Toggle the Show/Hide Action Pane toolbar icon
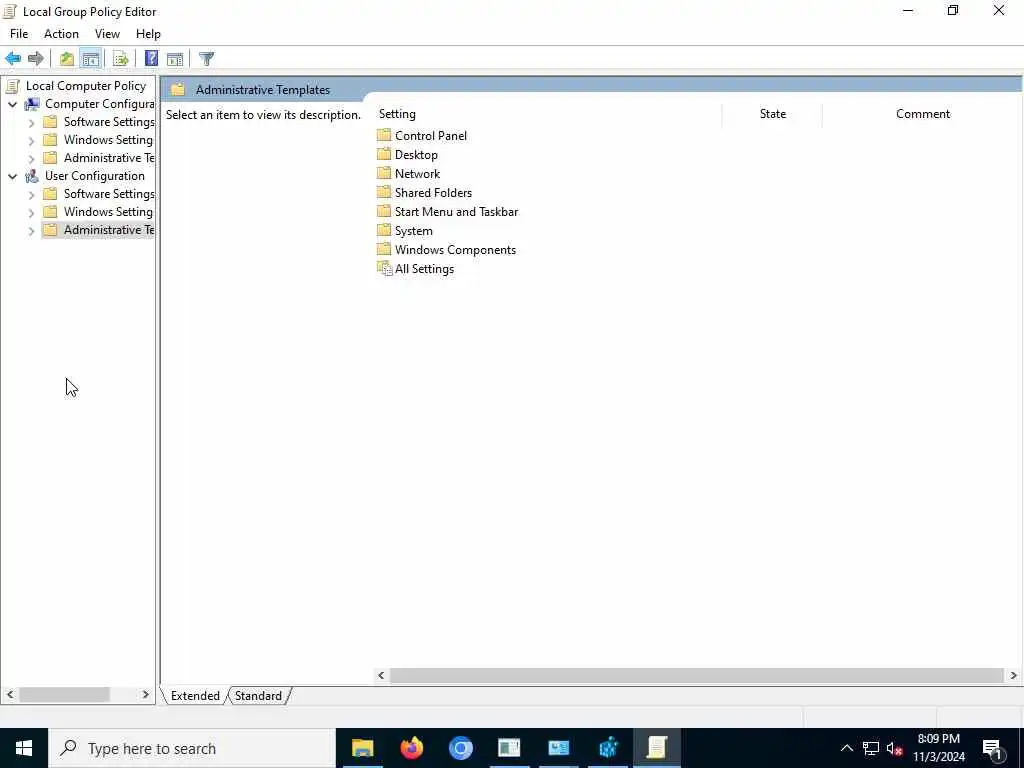 coord(175,59)
